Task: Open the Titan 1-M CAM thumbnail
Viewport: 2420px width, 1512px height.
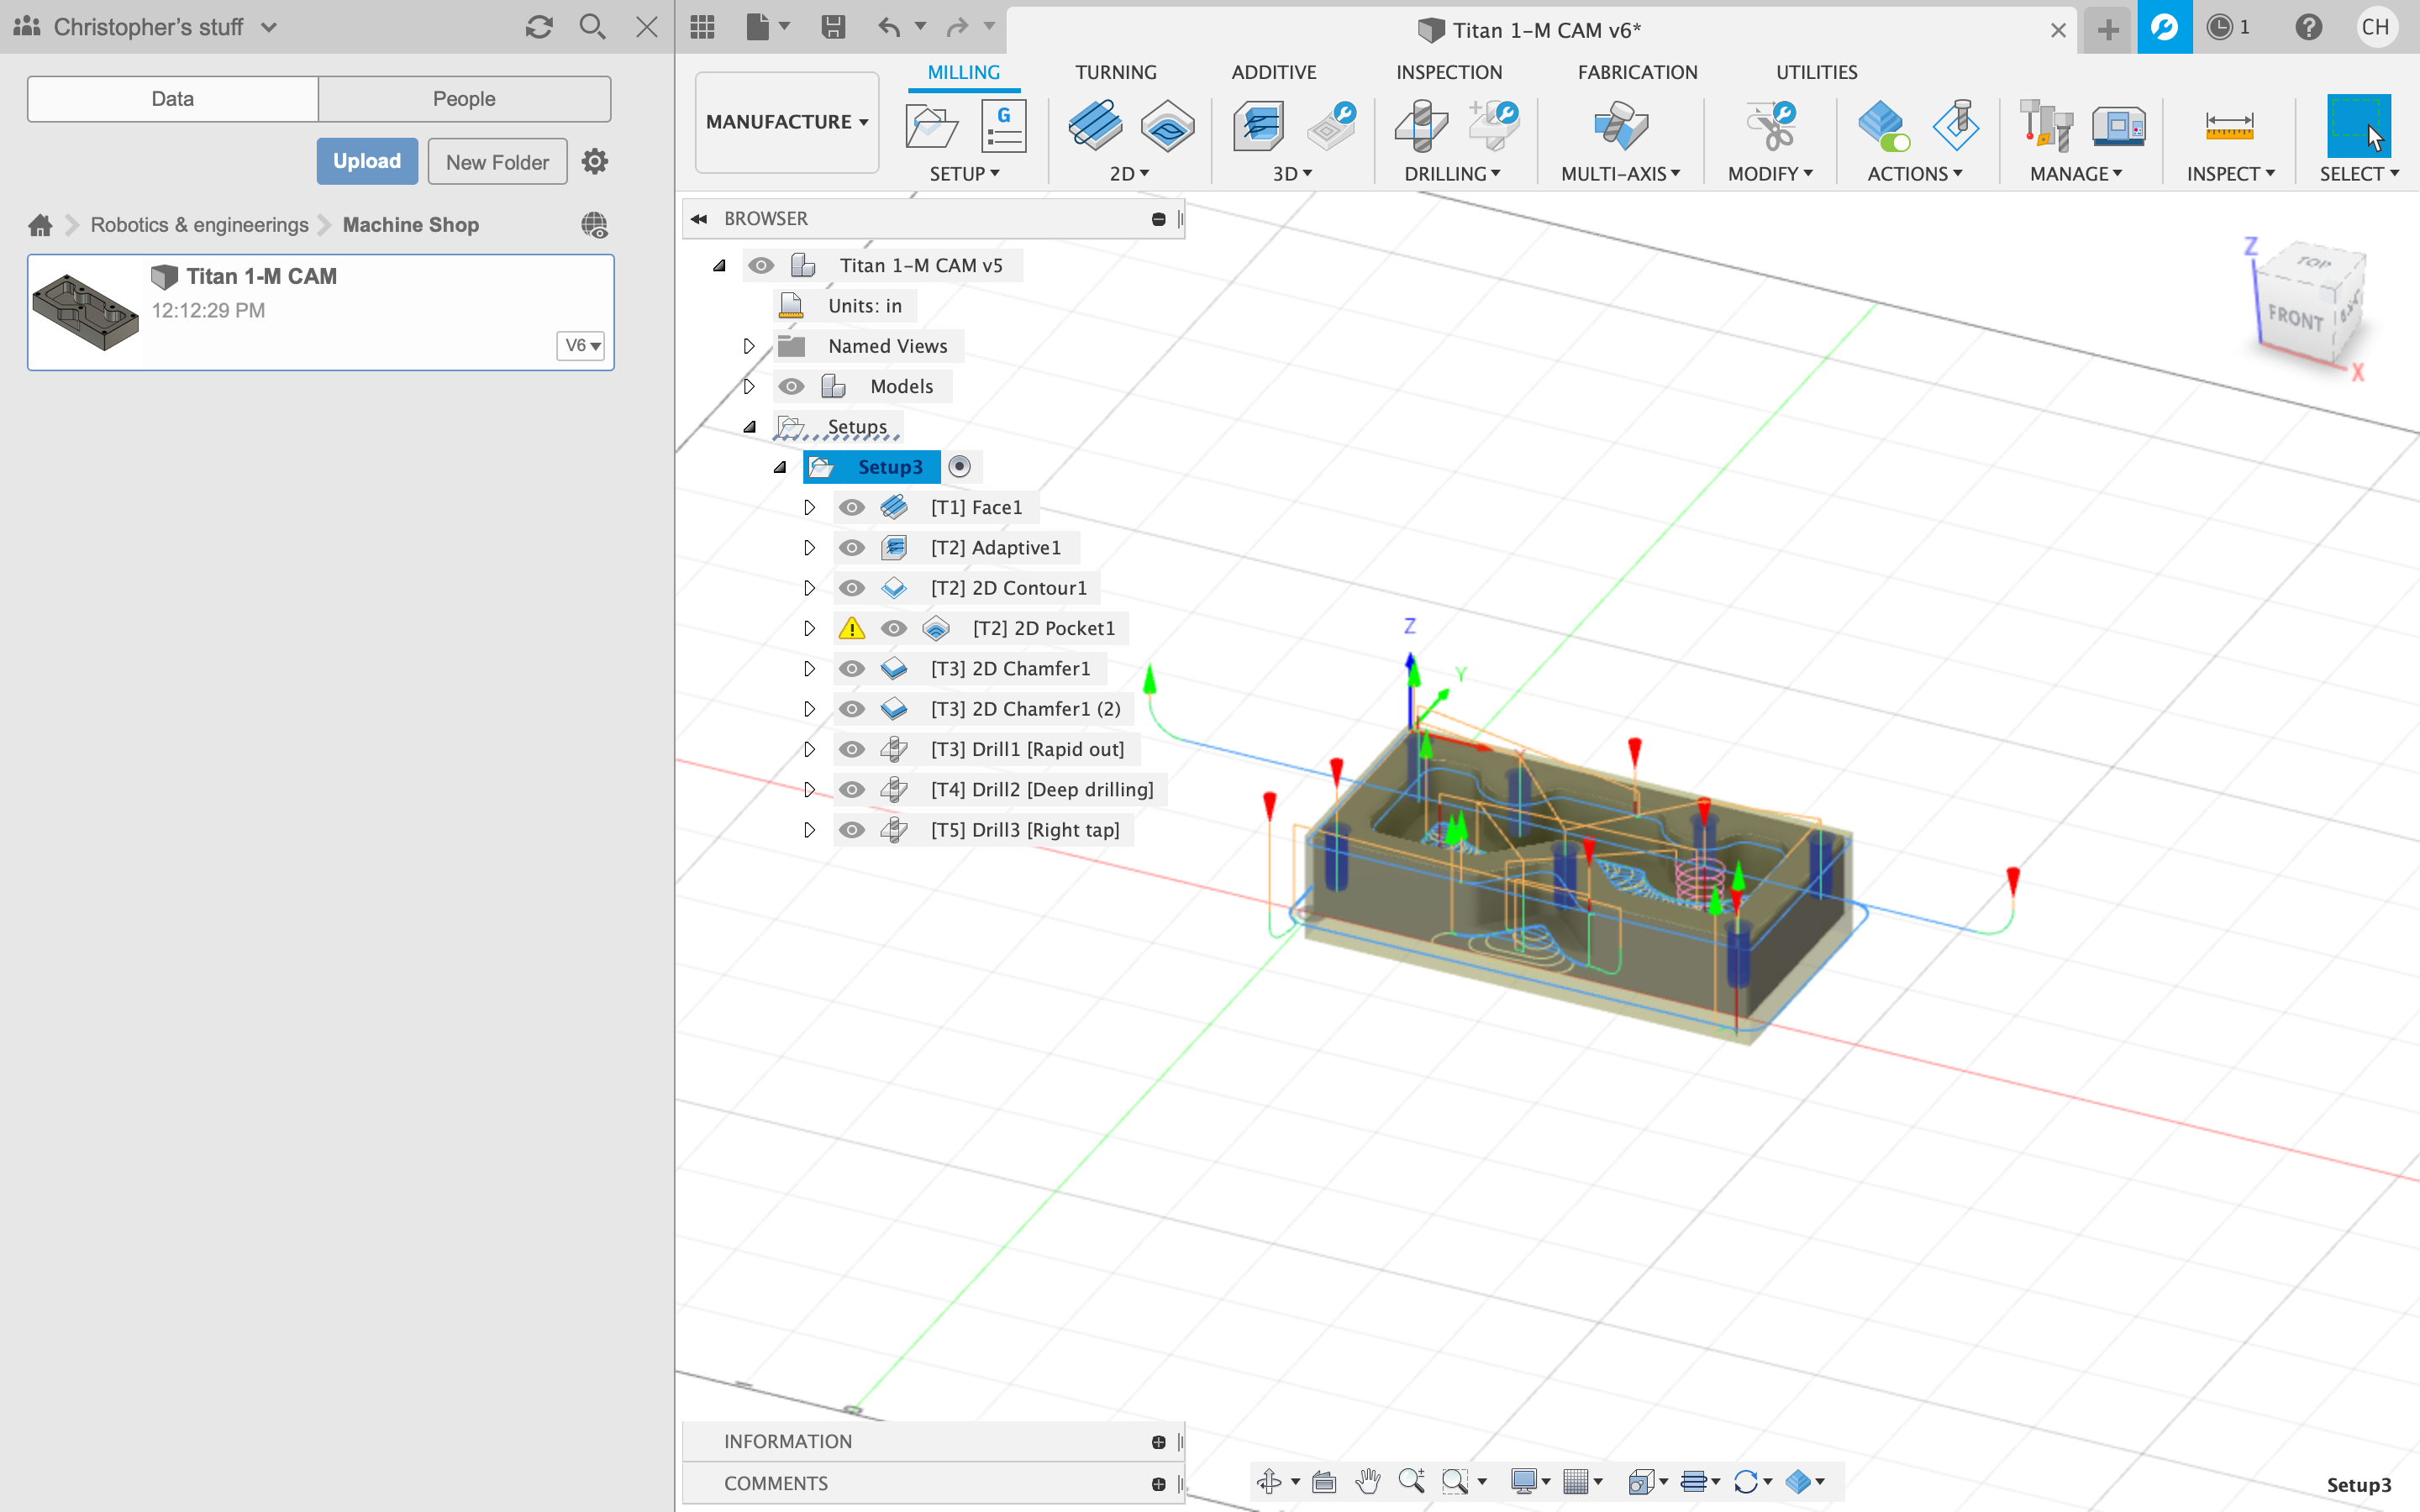Action: click(x=85, y=312)
